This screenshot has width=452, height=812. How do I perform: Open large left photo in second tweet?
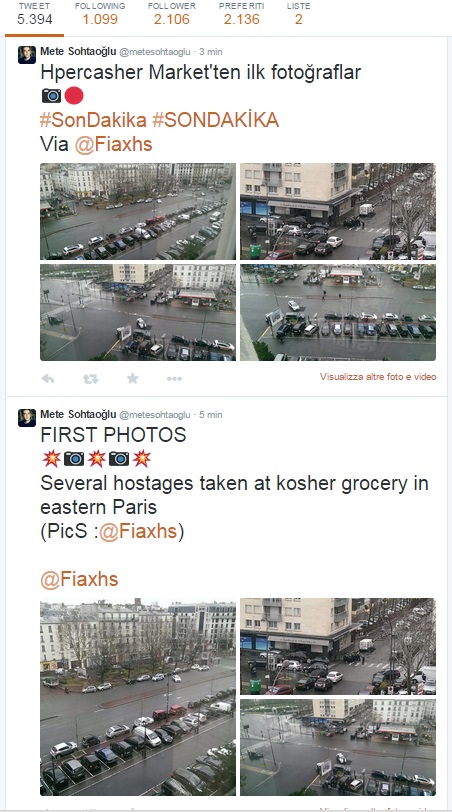[138, 697]
